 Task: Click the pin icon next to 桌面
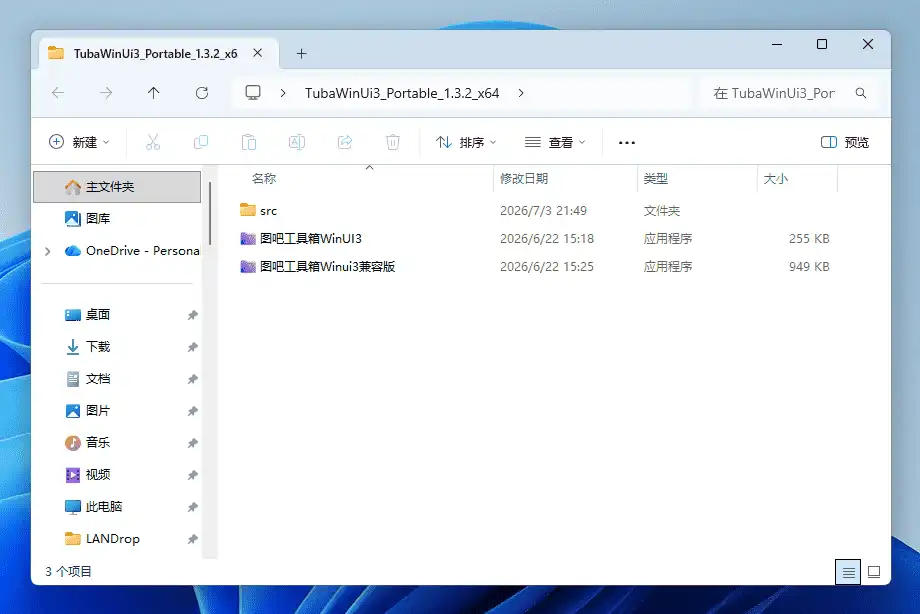click(192, 315)
